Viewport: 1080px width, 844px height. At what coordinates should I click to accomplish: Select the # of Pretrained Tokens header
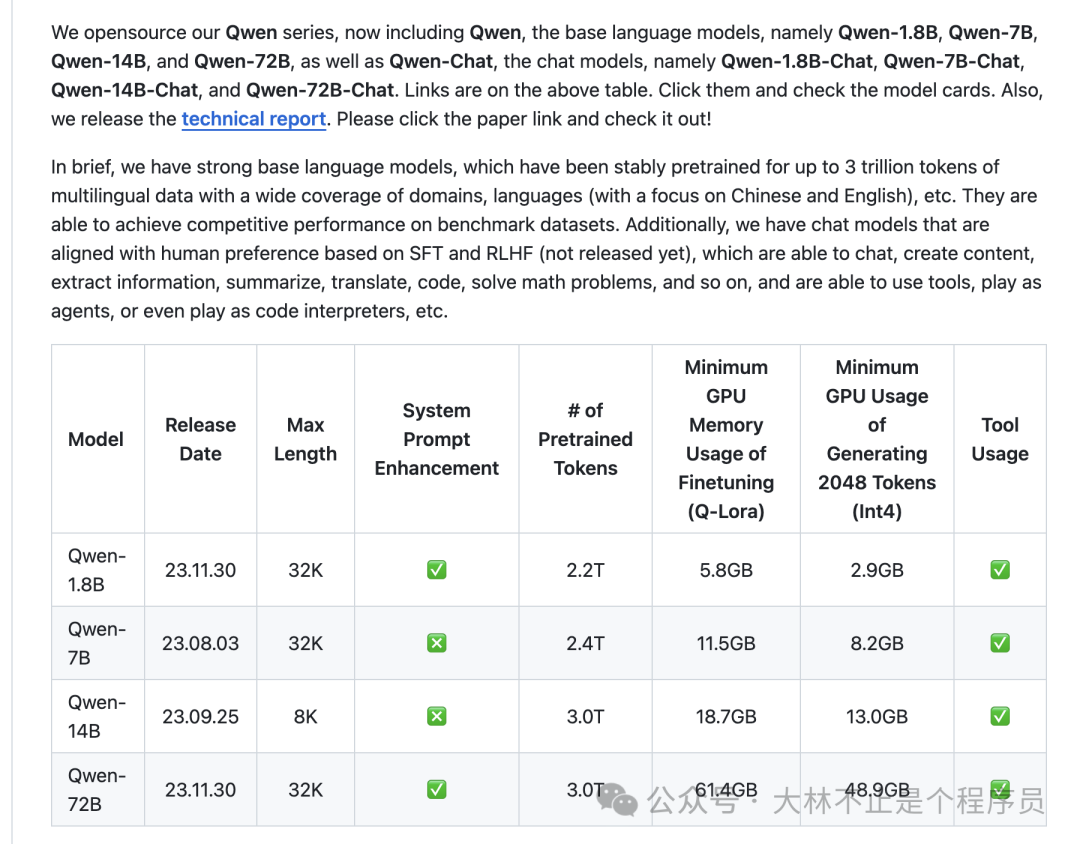(x=585, y=440)
